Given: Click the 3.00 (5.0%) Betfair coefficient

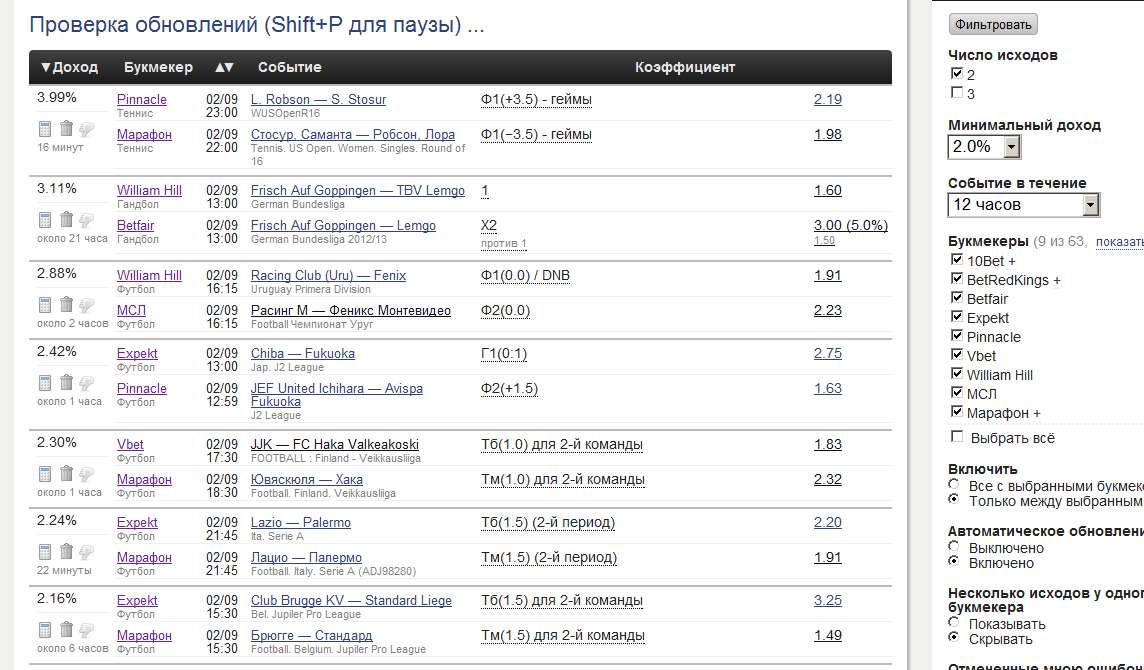Looking at the screenshot, I should click(851, 226).
